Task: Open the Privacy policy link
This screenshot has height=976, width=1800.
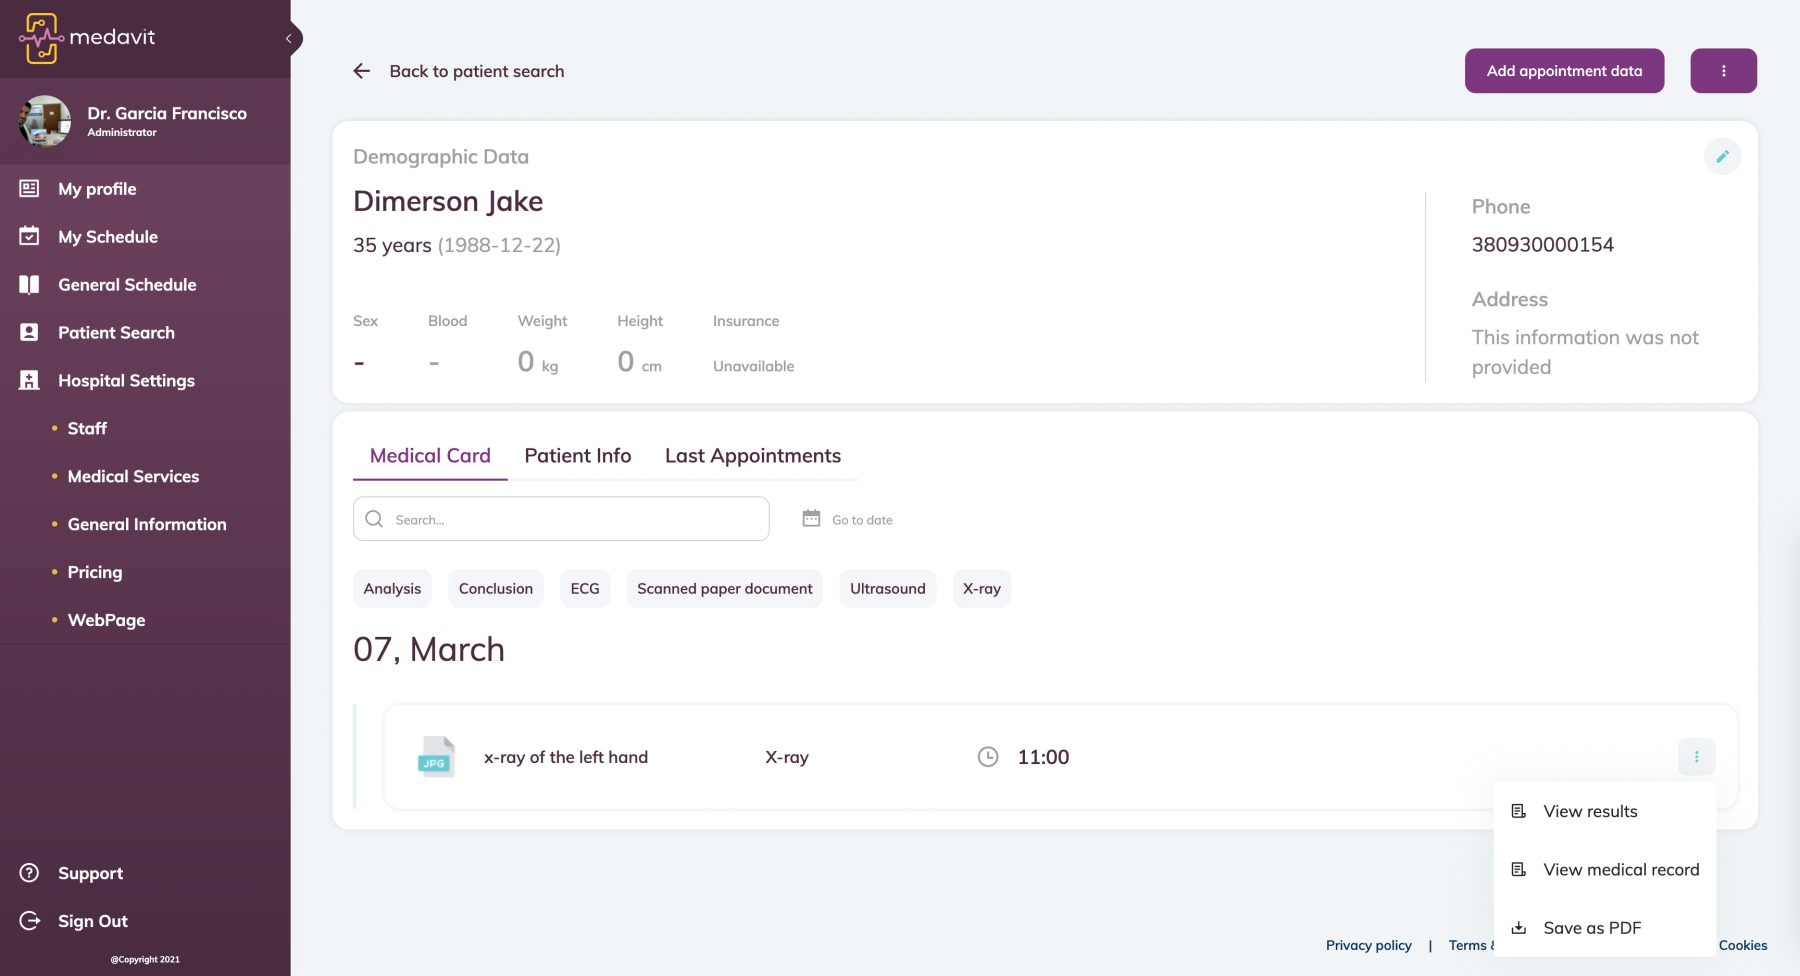Action: click(1368, 945)
